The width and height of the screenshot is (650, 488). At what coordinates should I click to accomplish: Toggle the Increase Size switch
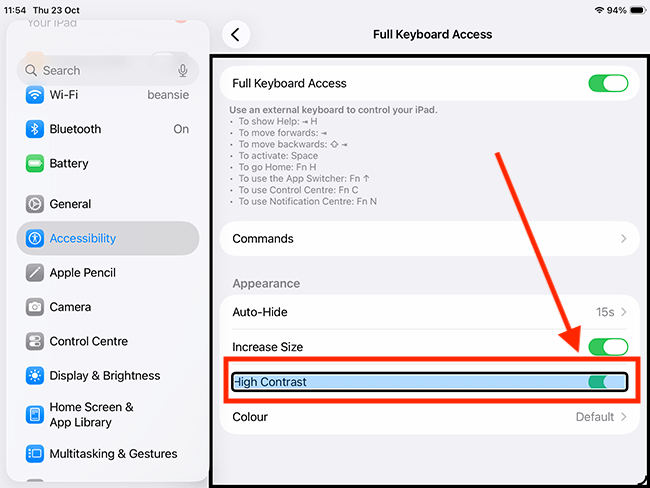(608, 347)
